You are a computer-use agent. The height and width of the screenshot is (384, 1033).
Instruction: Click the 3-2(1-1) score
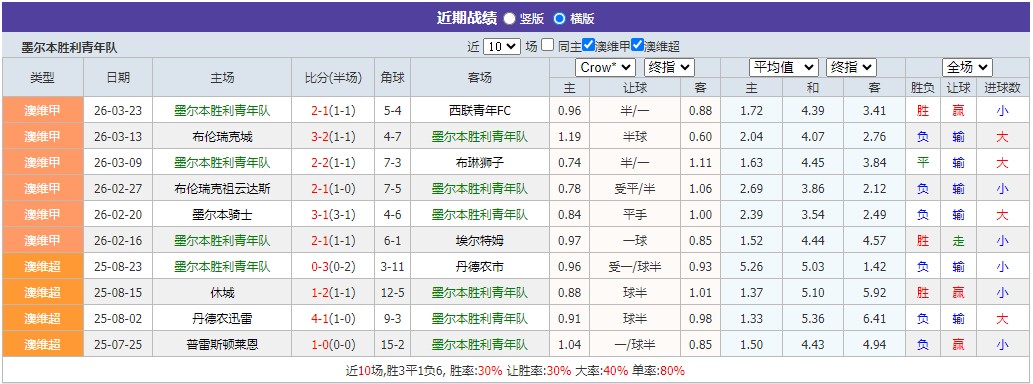(x=333, y=137)
